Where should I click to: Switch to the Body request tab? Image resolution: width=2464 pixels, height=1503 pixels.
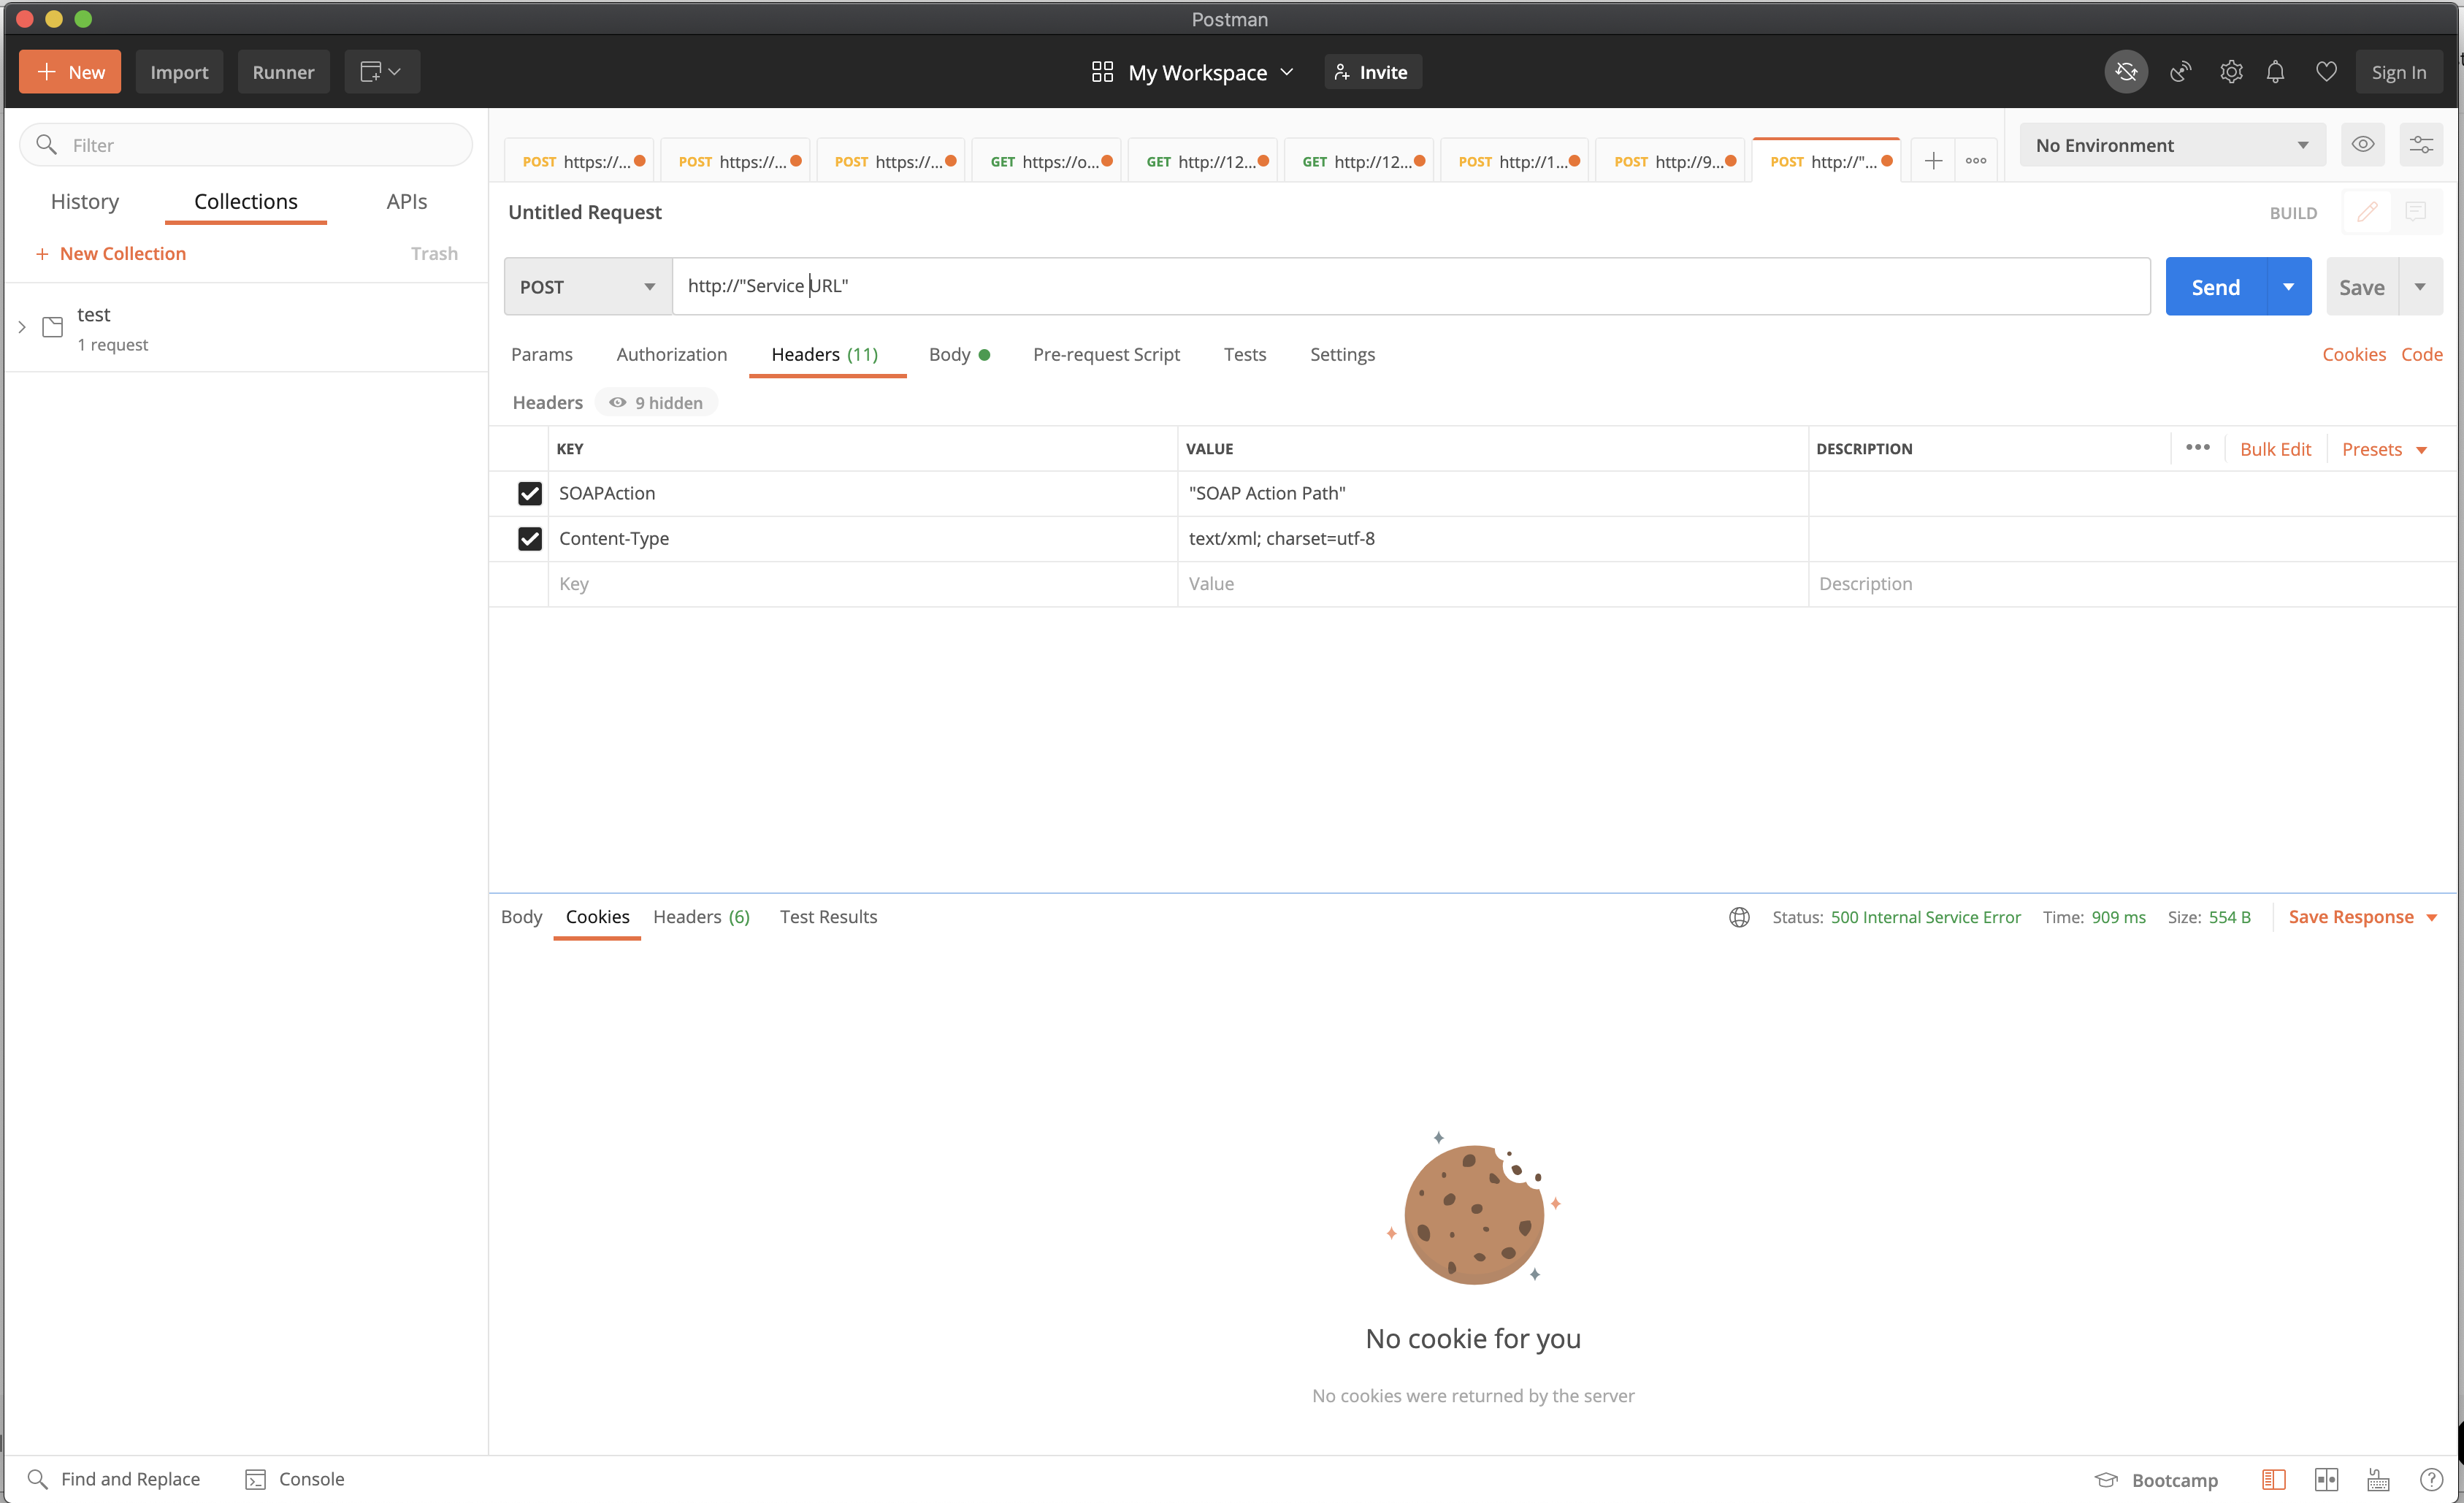pyautogui.click(x=949, y=355)
